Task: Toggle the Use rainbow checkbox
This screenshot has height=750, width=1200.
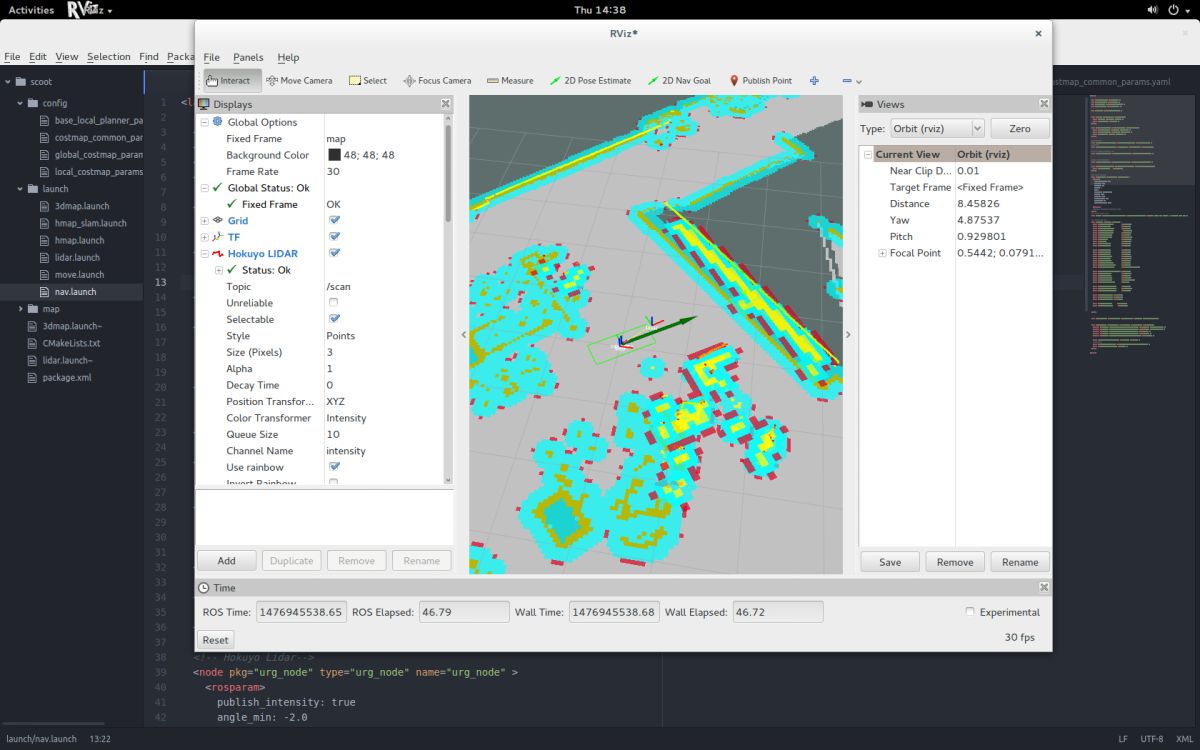Action: [334, 467]
